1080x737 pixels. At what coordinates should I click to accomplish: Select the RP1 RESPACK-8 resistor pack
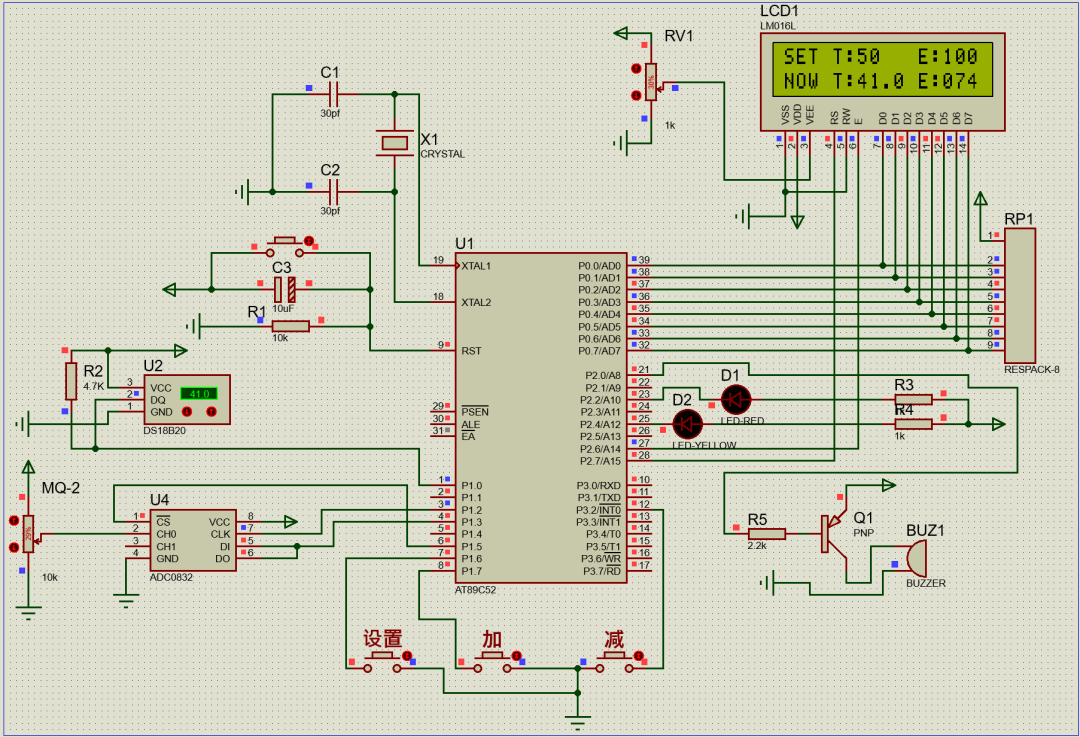click(1019, 296)
